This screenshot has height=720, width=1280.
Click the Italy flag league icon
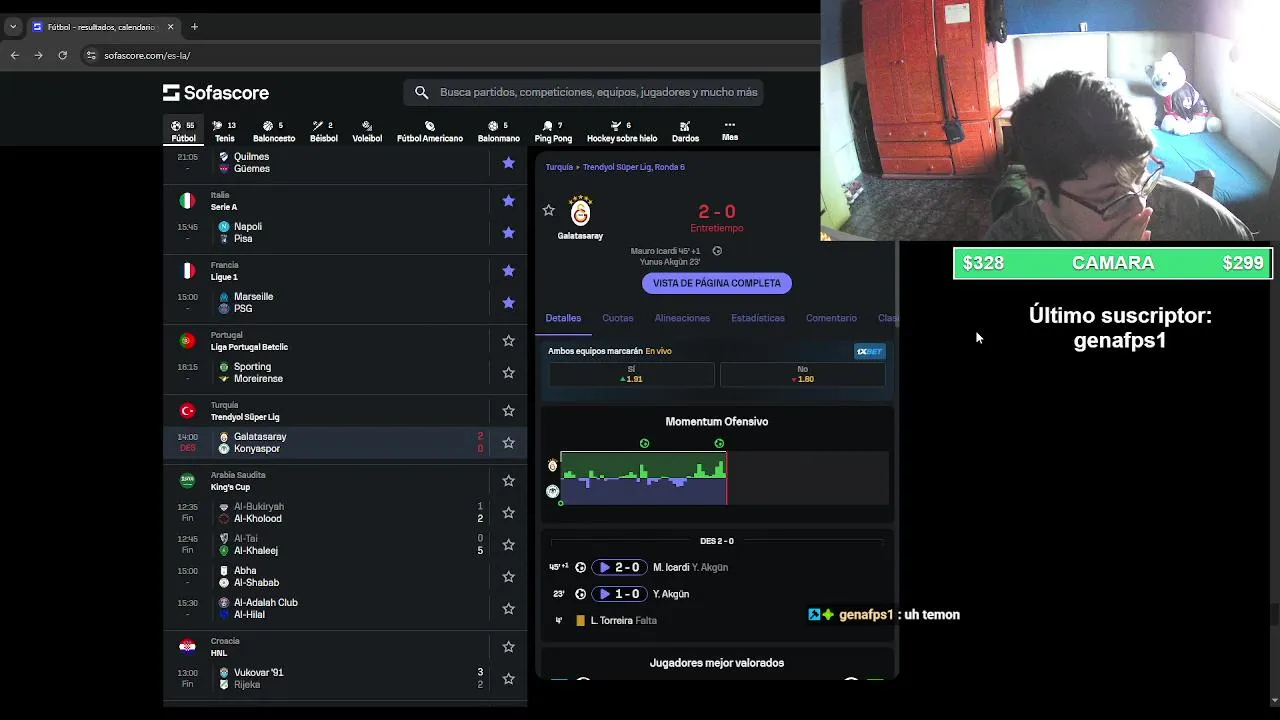tap(187, 201)
